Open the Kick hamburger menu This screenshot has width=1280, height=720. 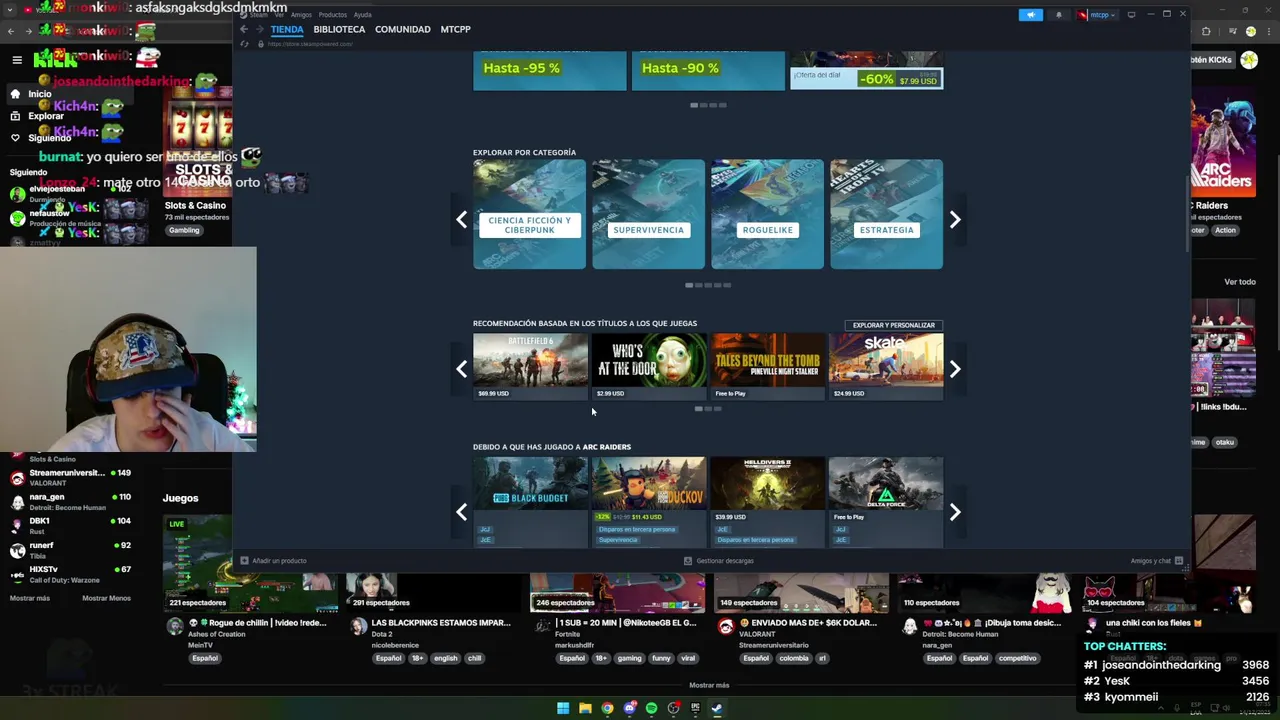coord(17,60)
